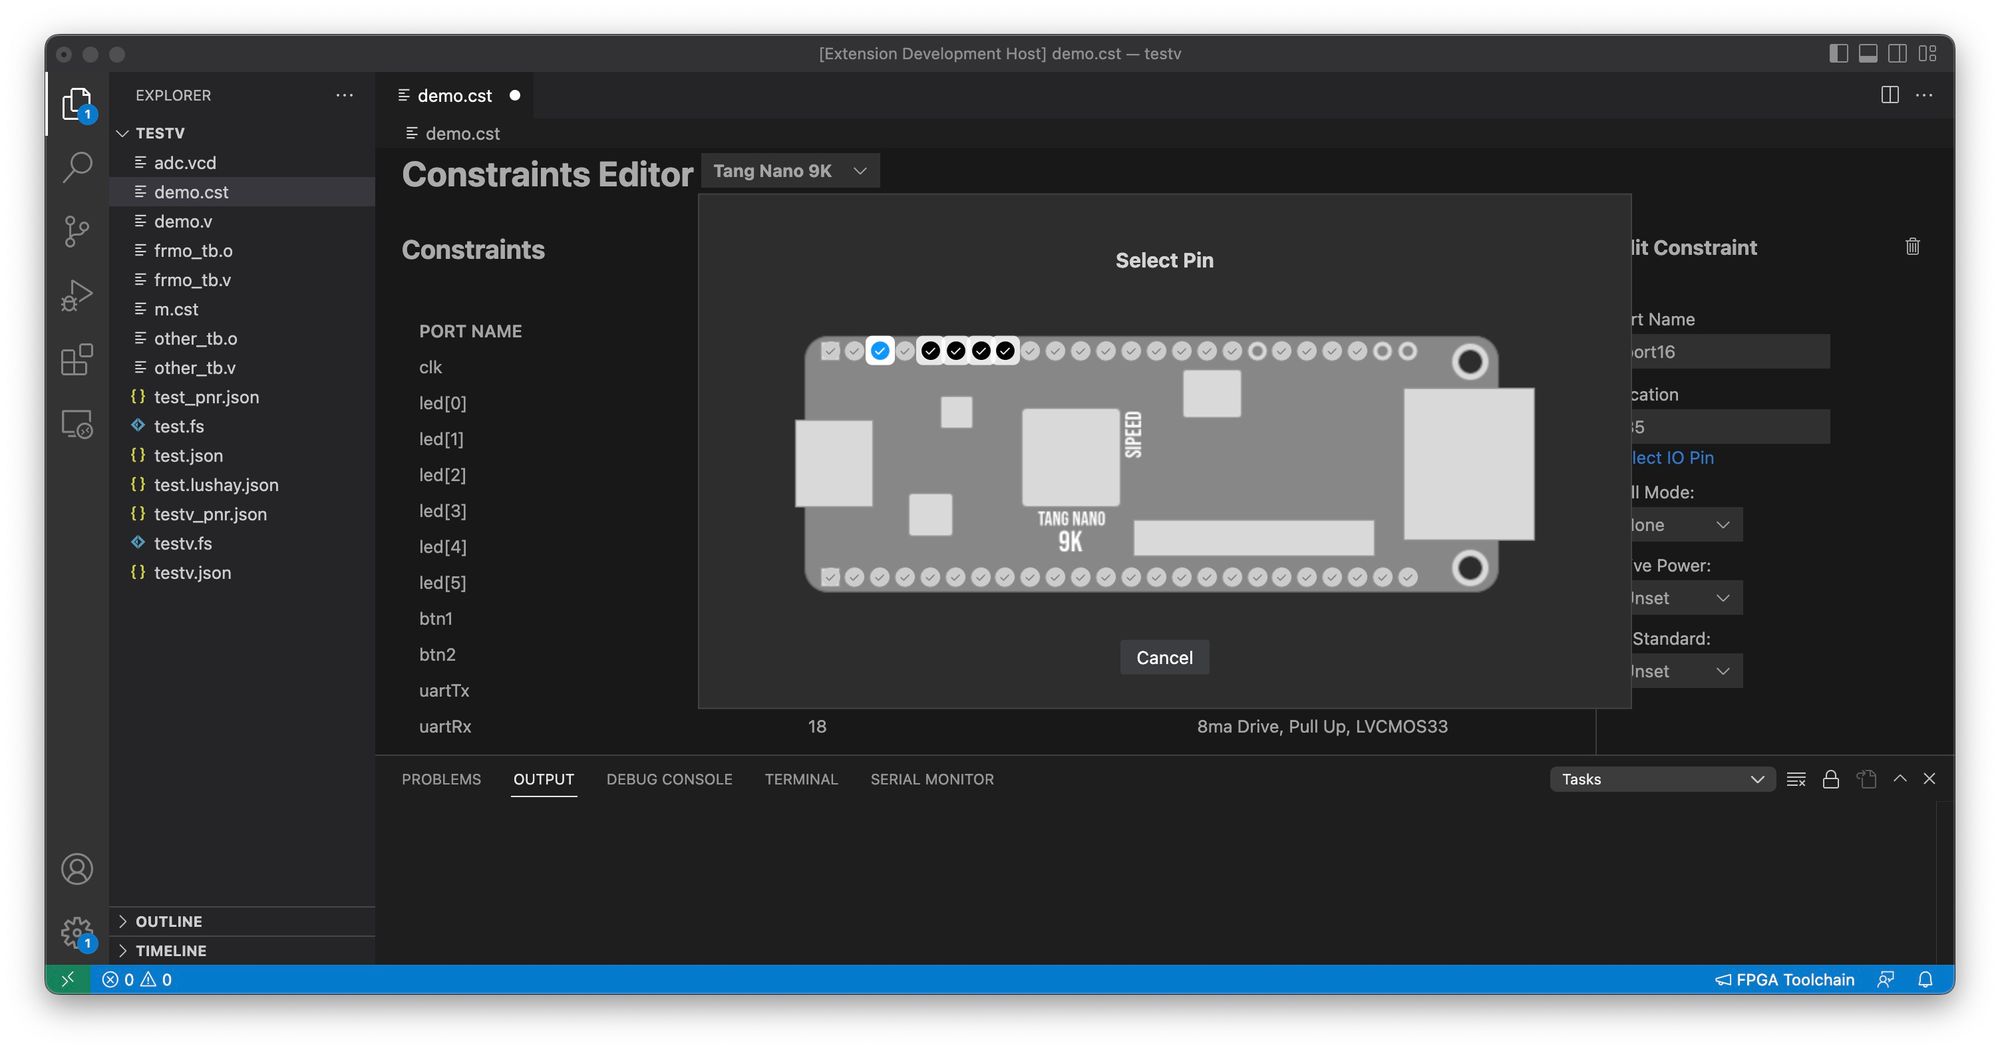
Task: Click the Select IO Pin link
Action: [1672, 458]
